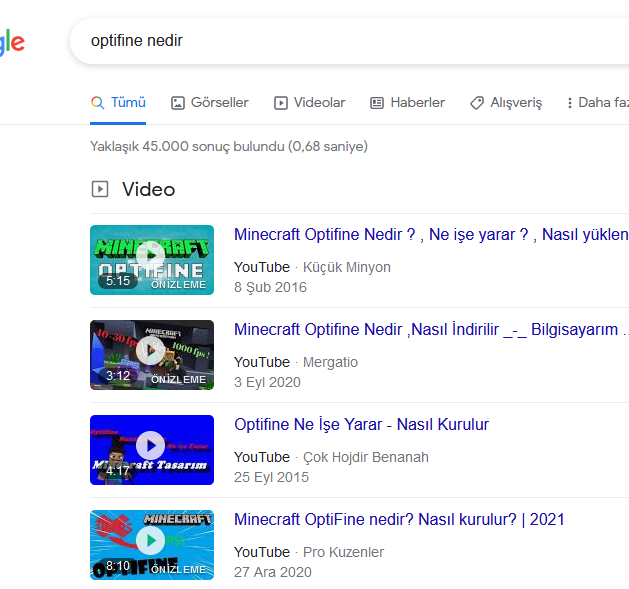
Task: Click ÖNİZLEME label on Pro Kuzenler thumbnail
Action: coord(179,569)
